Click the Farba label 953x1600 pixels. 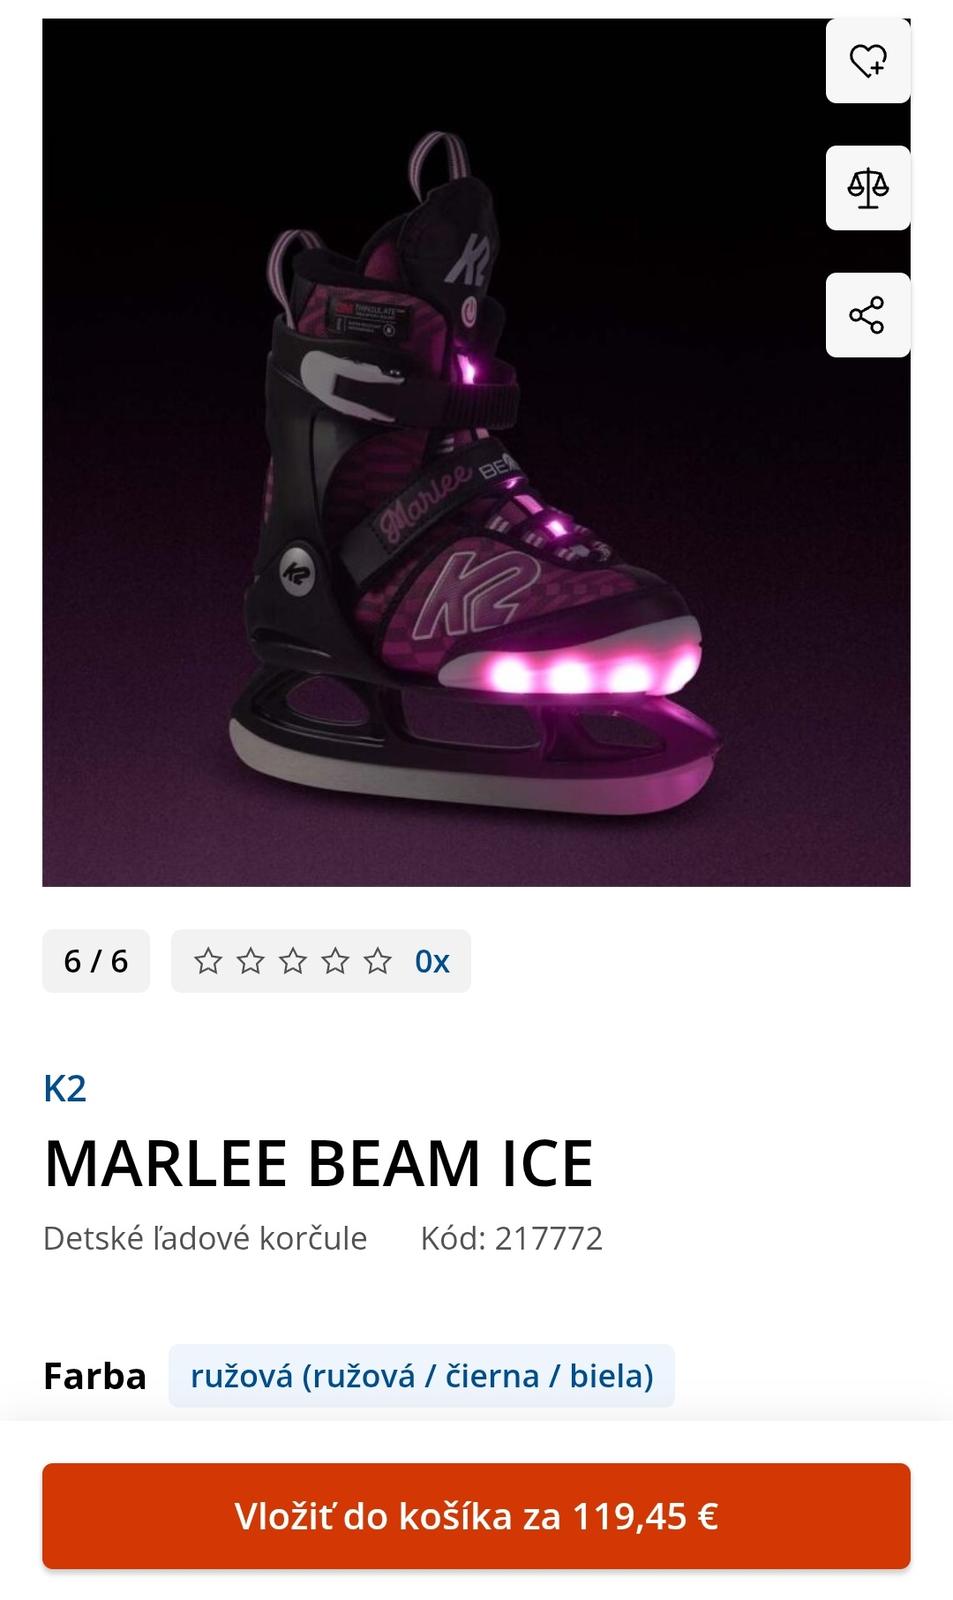[x=95, y=1376]
